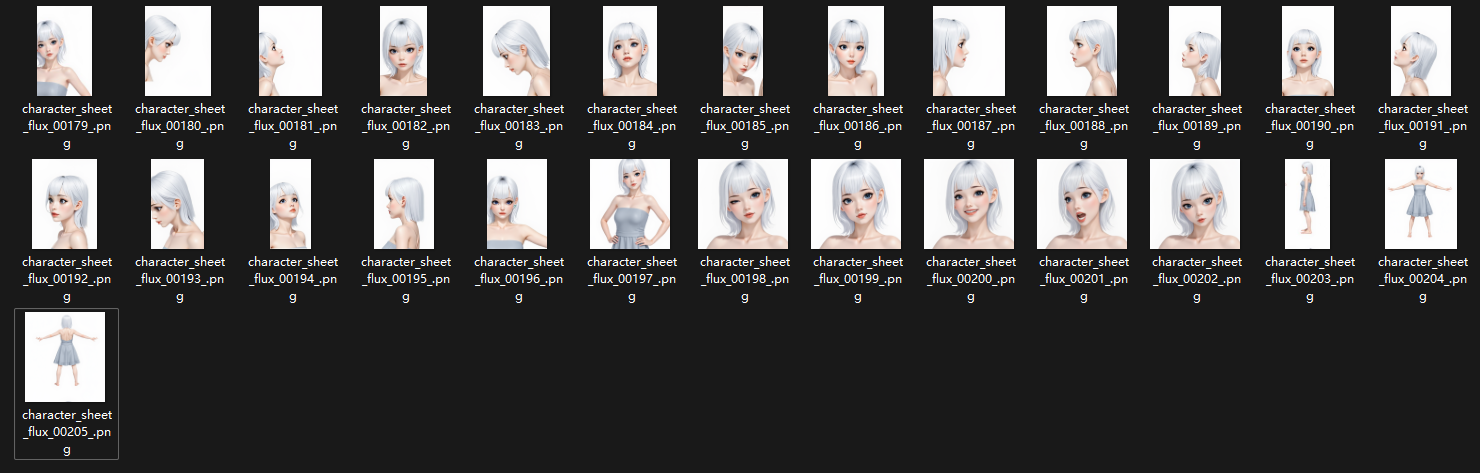The height and width of the screenshot is (473, 1480).
Task: Click the file name text character_sheet_flux_00188_.png
Action: [x=1084, y=126]
